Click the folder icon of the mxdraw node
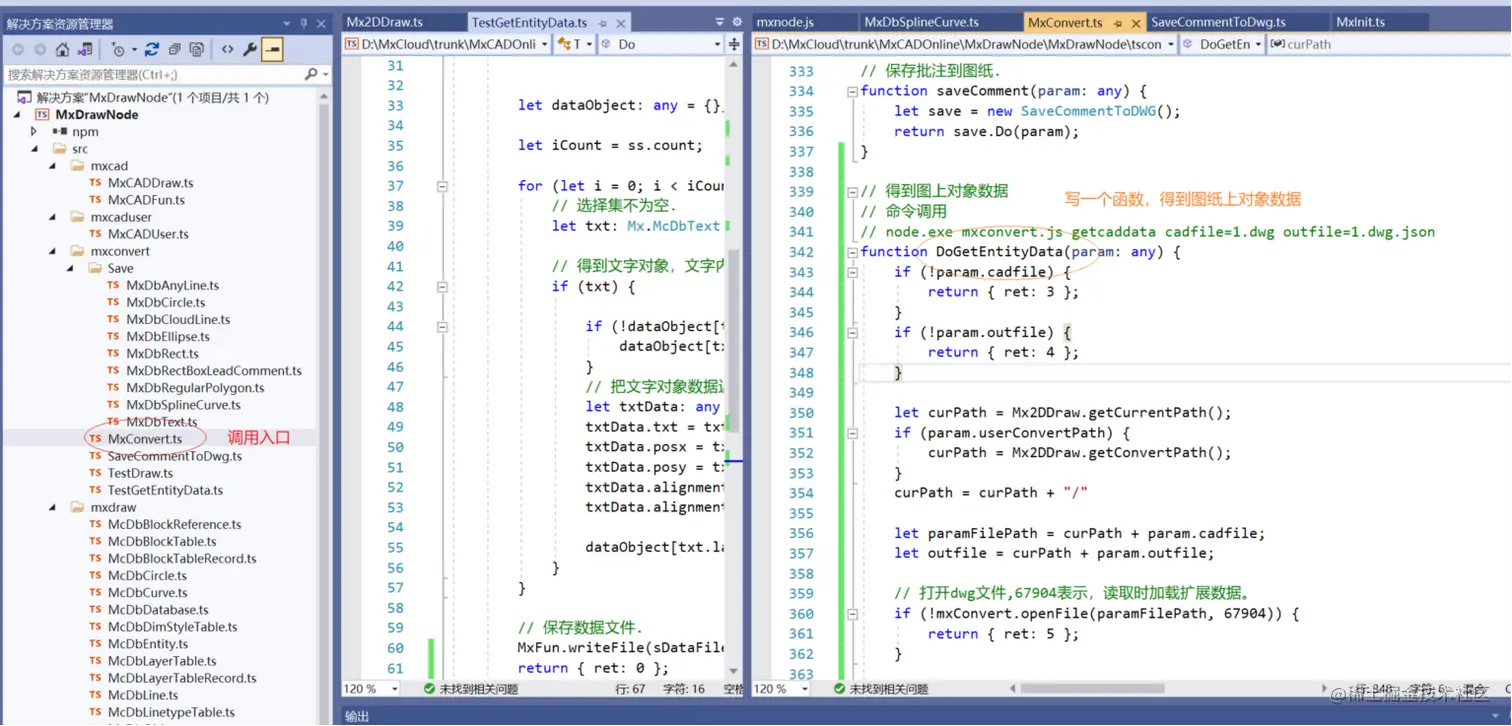1512x726 pixels. 78,508
